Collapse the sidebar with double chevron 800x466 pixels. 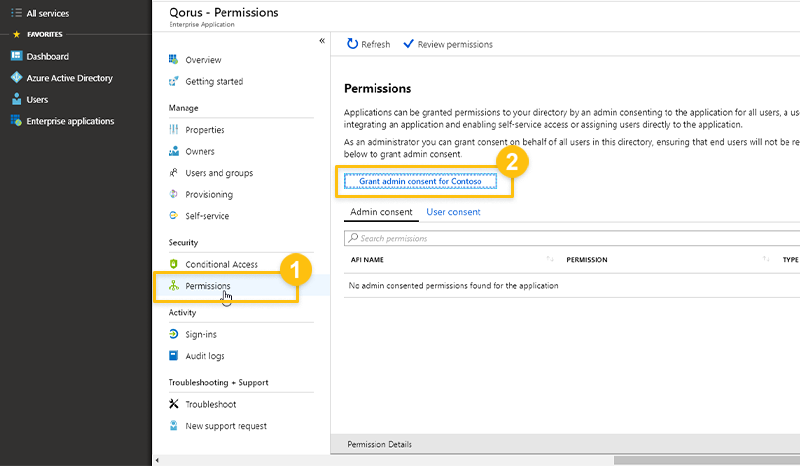pyautogui.click(x=321, y=41)
